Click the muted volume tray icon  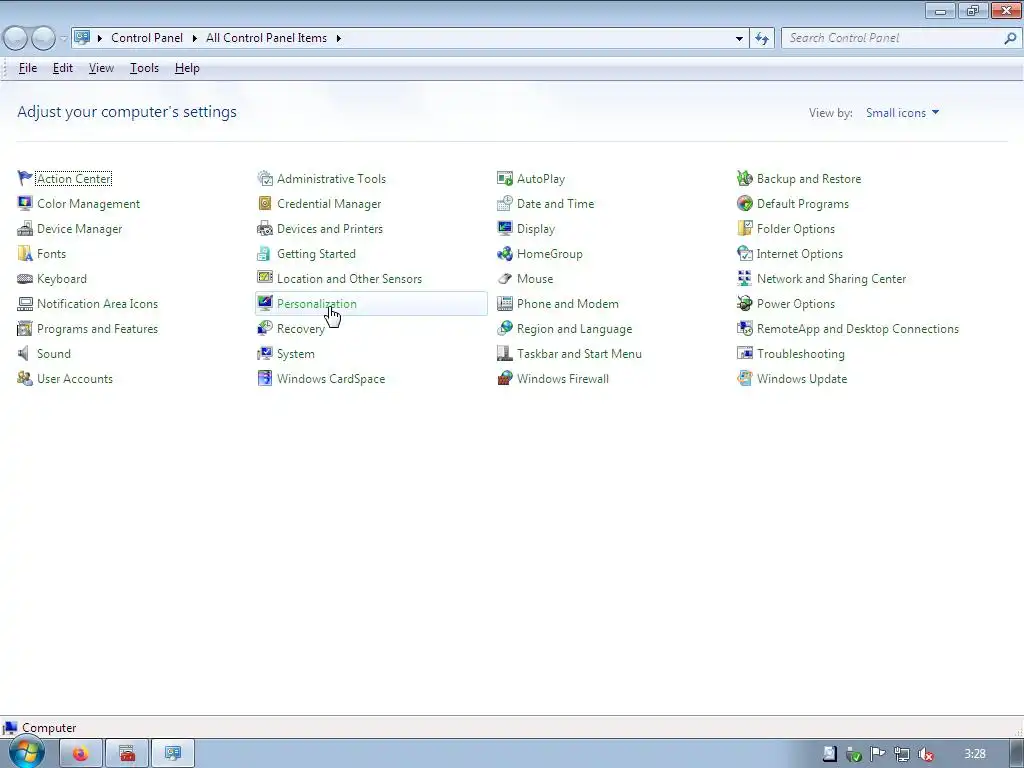[925, 754]
